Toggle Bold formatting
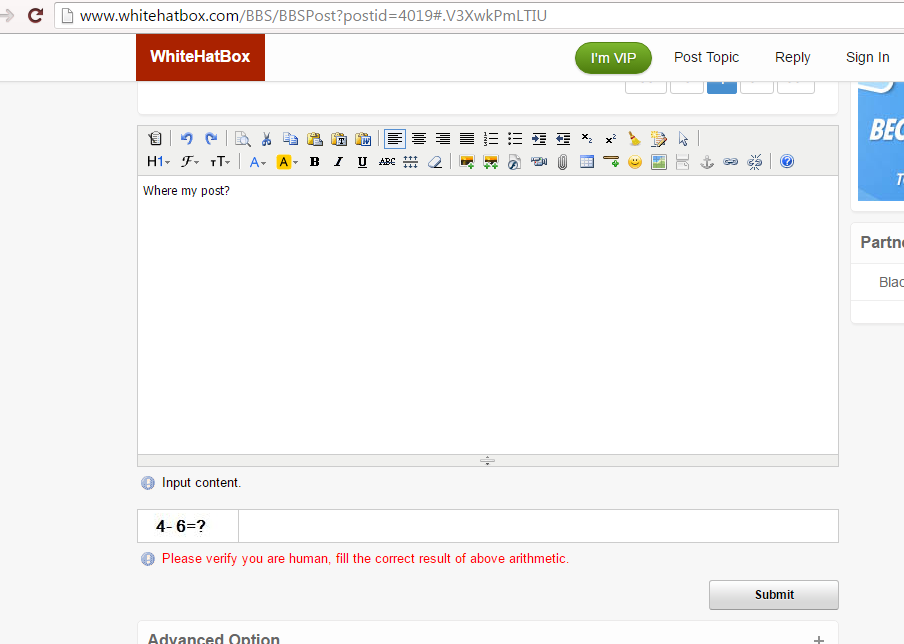This screenshot has width=904, height=644. 314,162
